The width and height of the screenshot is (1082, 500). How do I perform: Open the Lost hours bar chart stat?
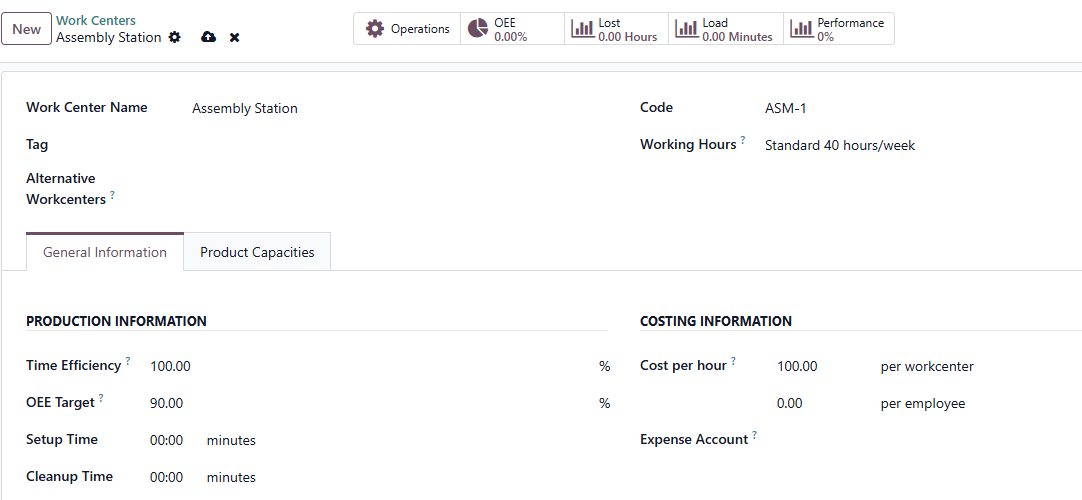(582, 29)
